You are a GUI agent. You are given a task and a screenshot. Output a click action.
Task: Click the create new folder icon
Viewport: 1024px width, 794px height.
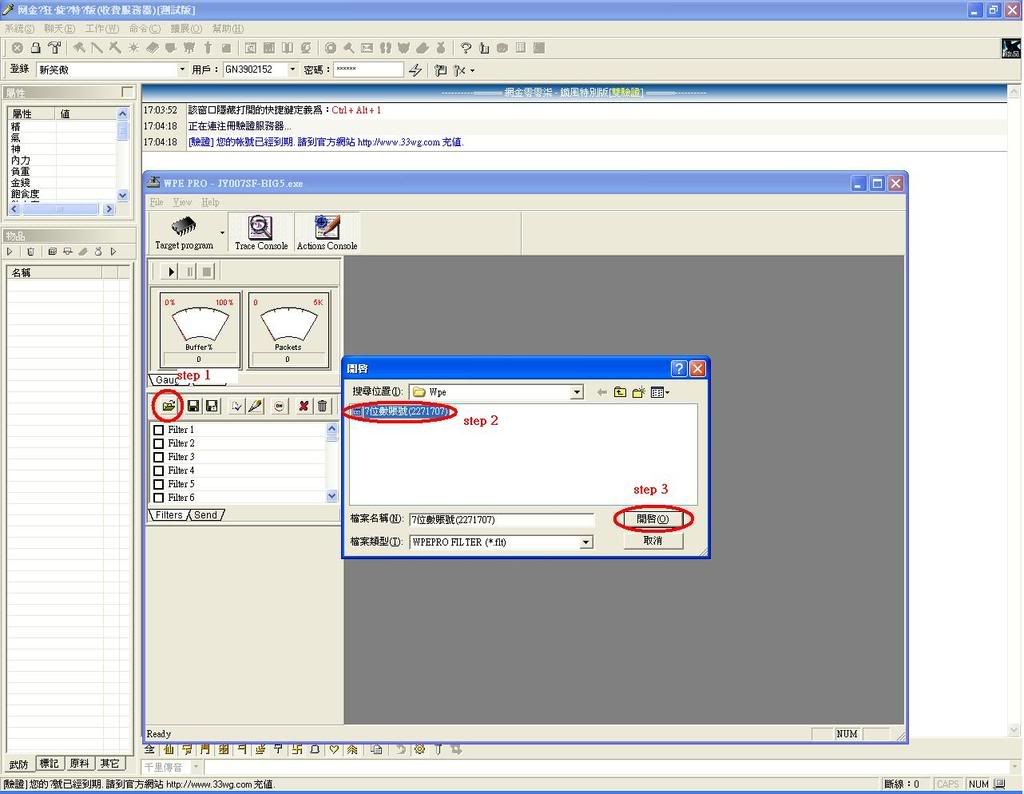pyautogui.click(x=638, y=393)
